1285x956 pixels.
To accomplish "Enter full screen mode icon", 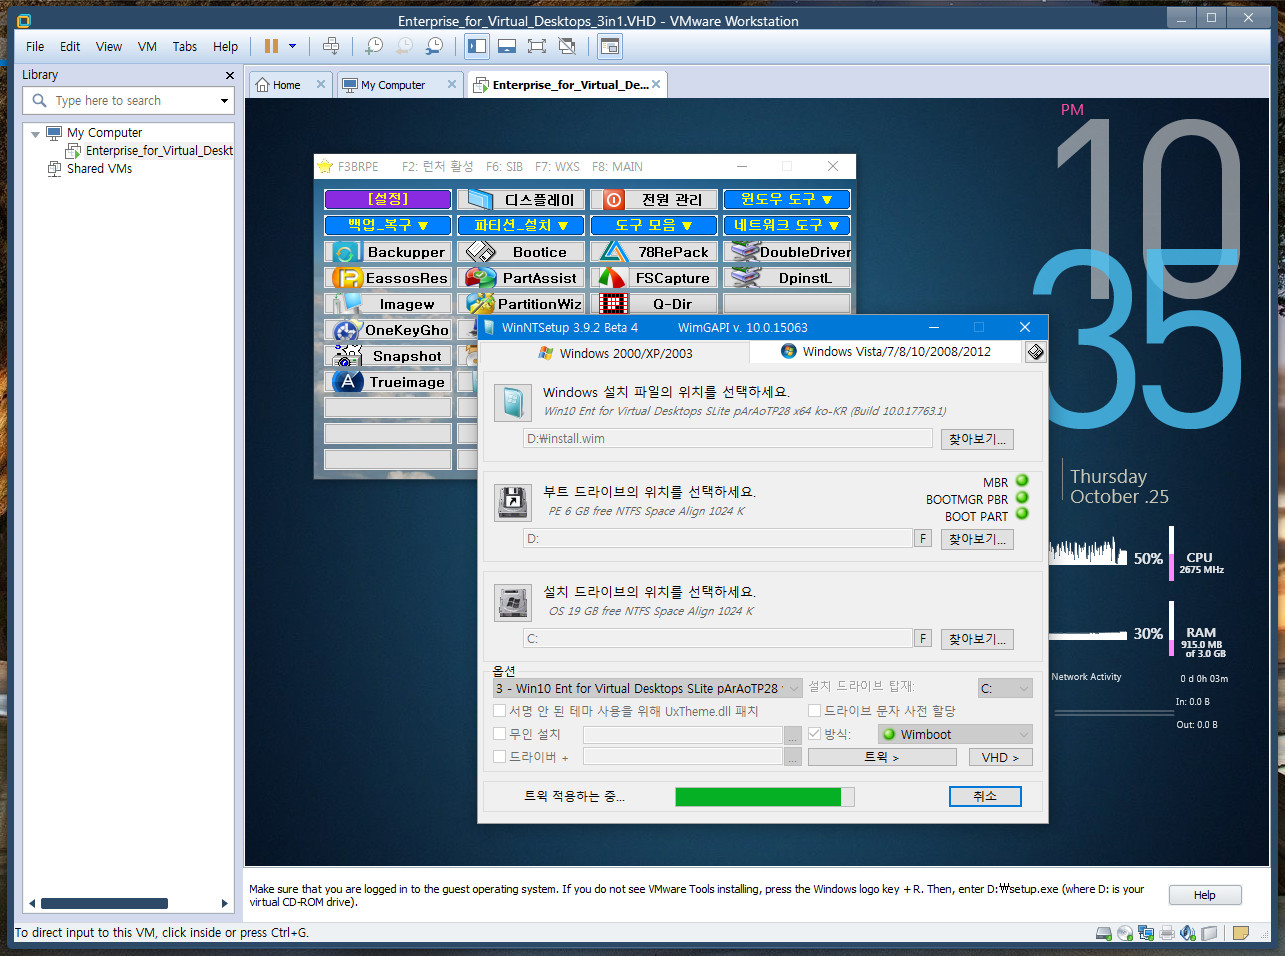I will click(x=537, y=46).
